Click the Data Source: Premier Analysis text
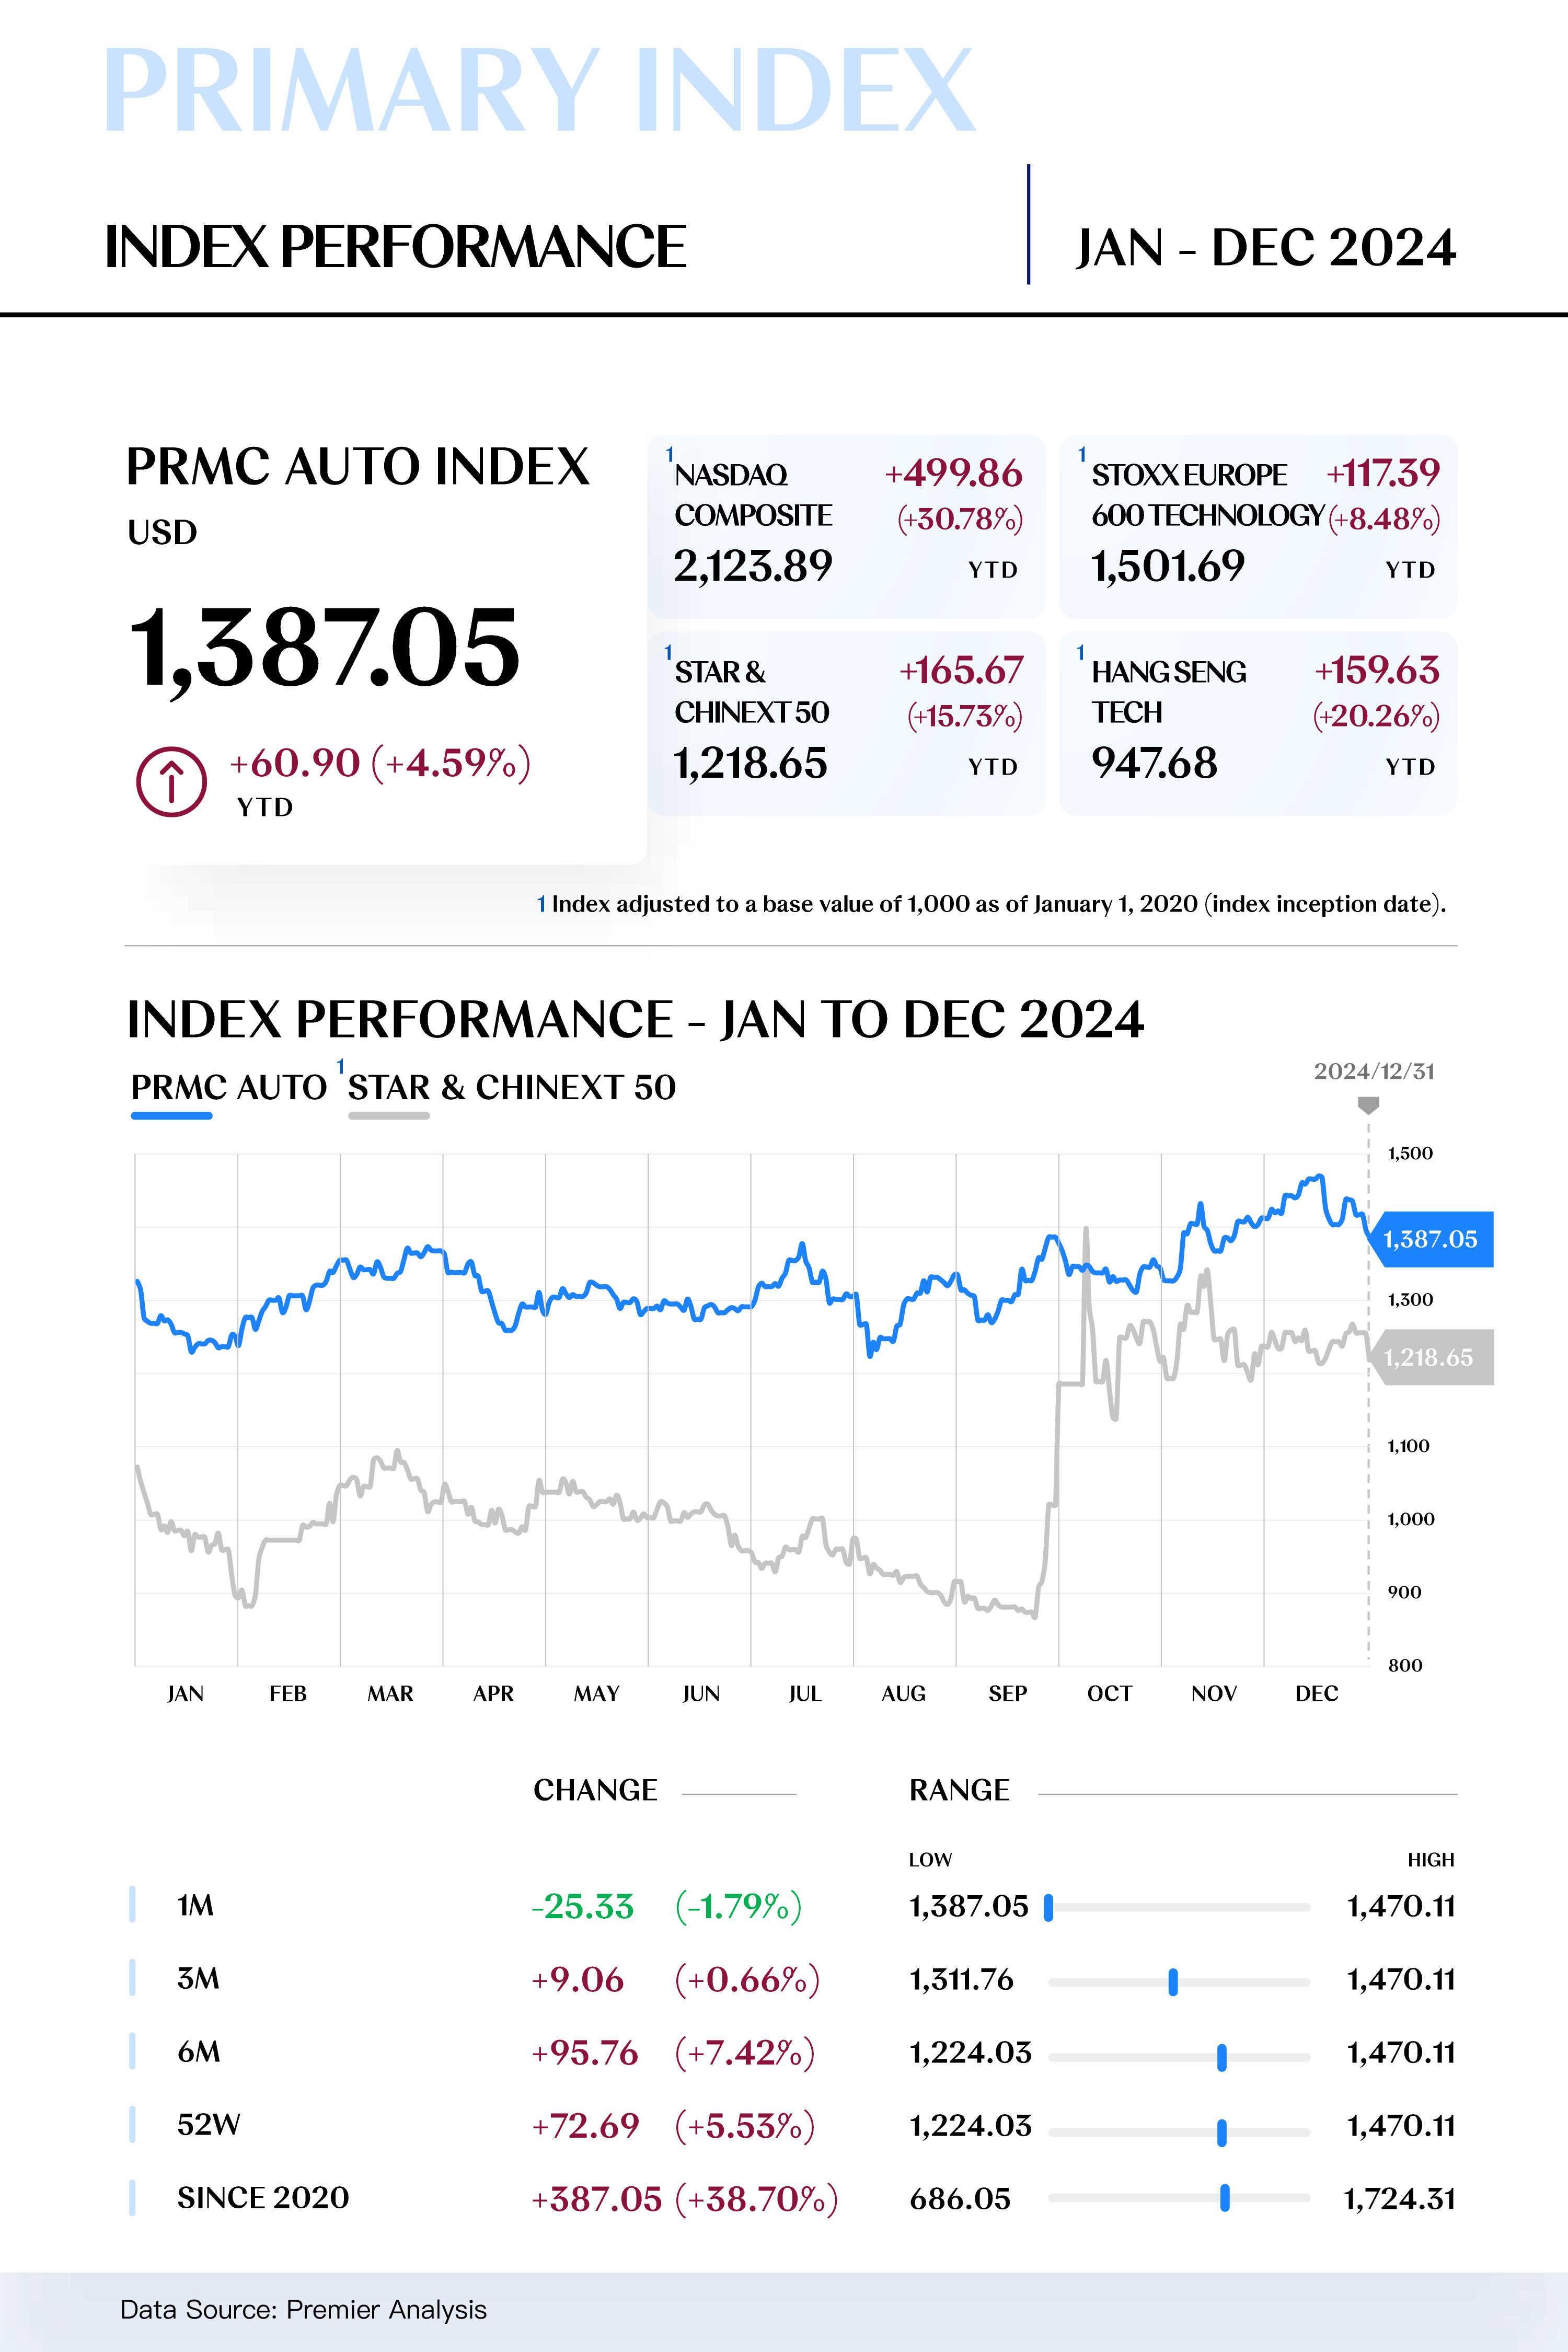This screenshot has width=1568, height=2352. pyautogui.click(x=303, y=2310)
